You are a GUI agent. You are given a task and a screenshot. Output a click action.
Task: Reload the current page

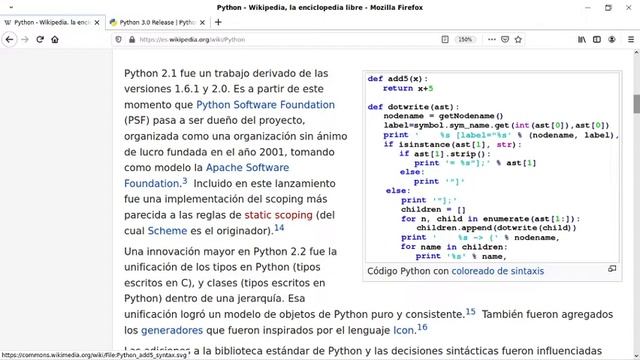coord(40,40)
